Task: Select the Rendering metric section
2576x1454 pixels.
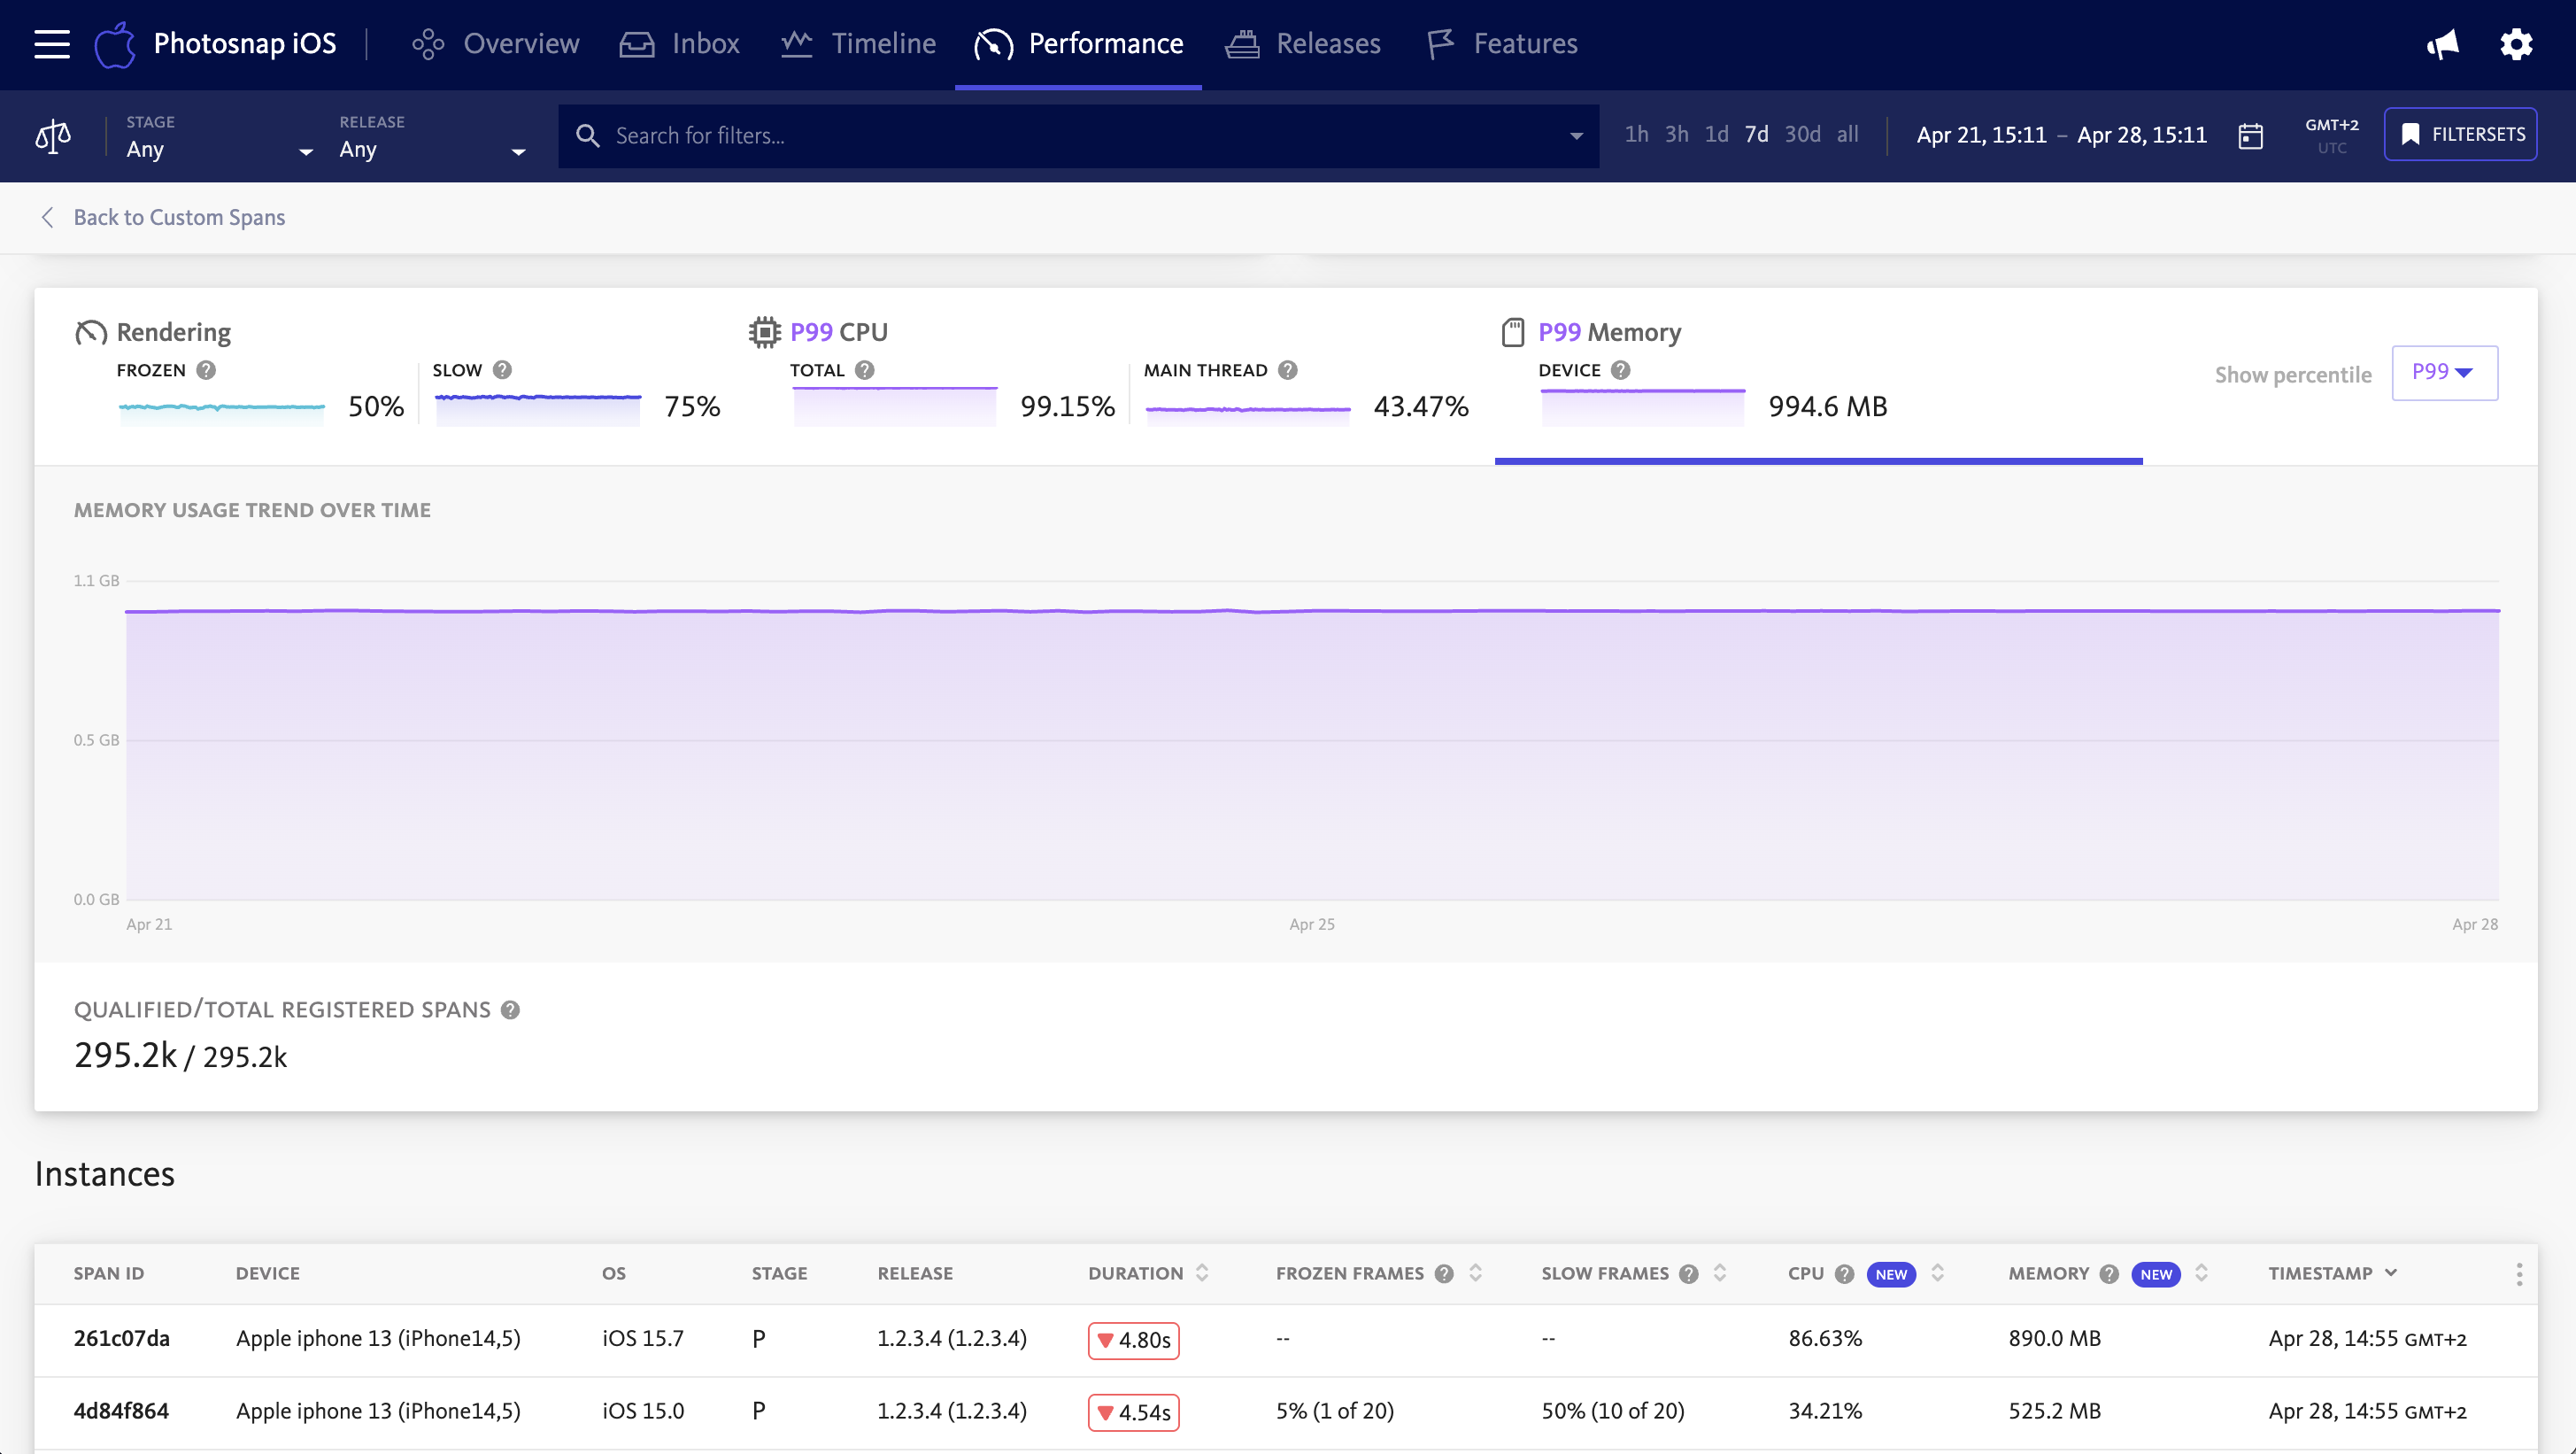Action: (x=400, y=375)
